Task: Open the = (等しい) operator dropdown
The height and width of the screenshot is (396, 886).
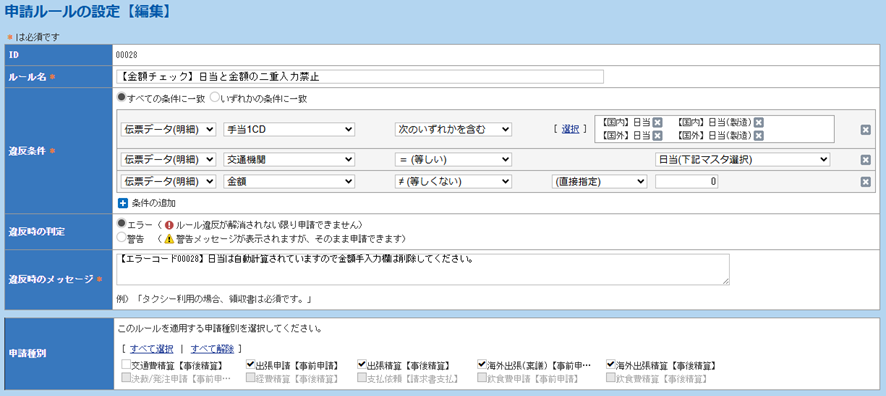Action: [453, 160]
